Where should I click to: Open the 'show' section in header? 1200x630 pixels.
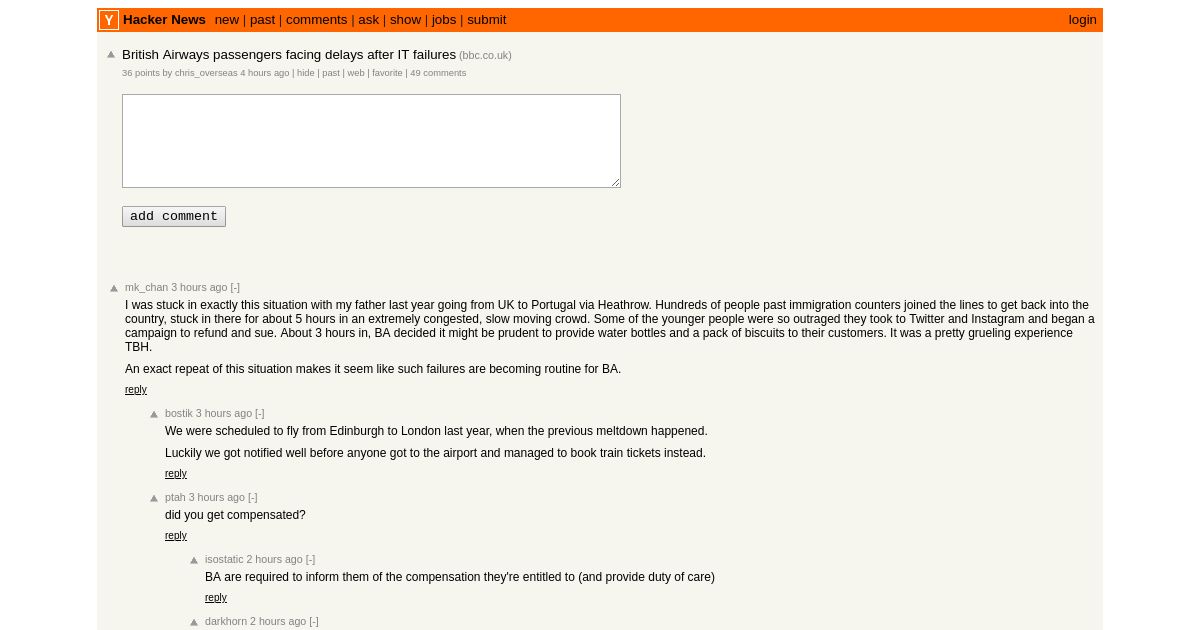pyautogui.click(x=405, y=20)
